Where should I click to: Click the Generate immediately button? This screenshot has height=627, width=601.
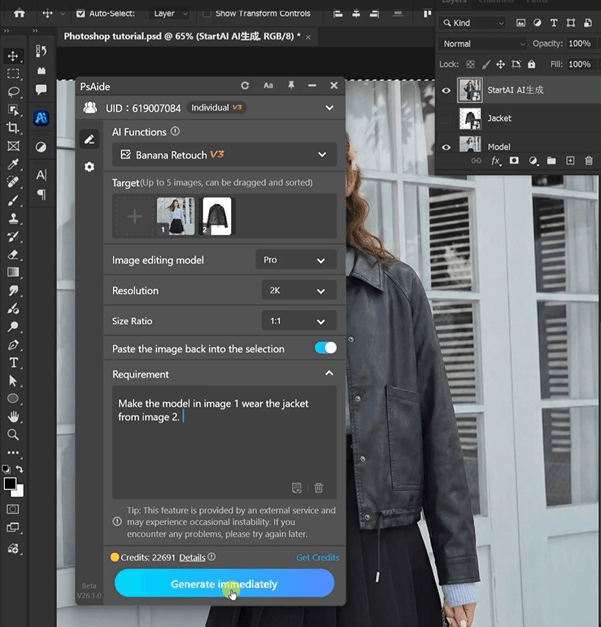(x=224, y=584)
